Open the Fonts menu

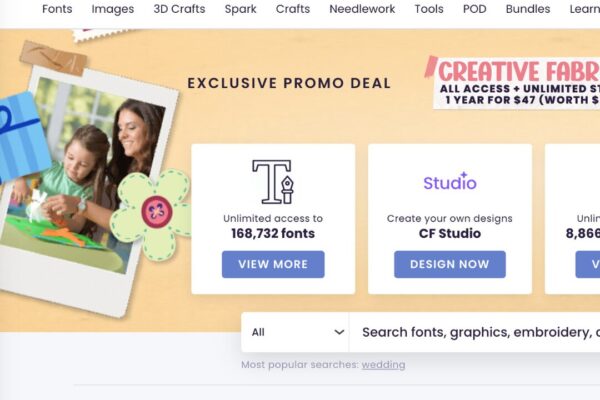click(57, 9)
